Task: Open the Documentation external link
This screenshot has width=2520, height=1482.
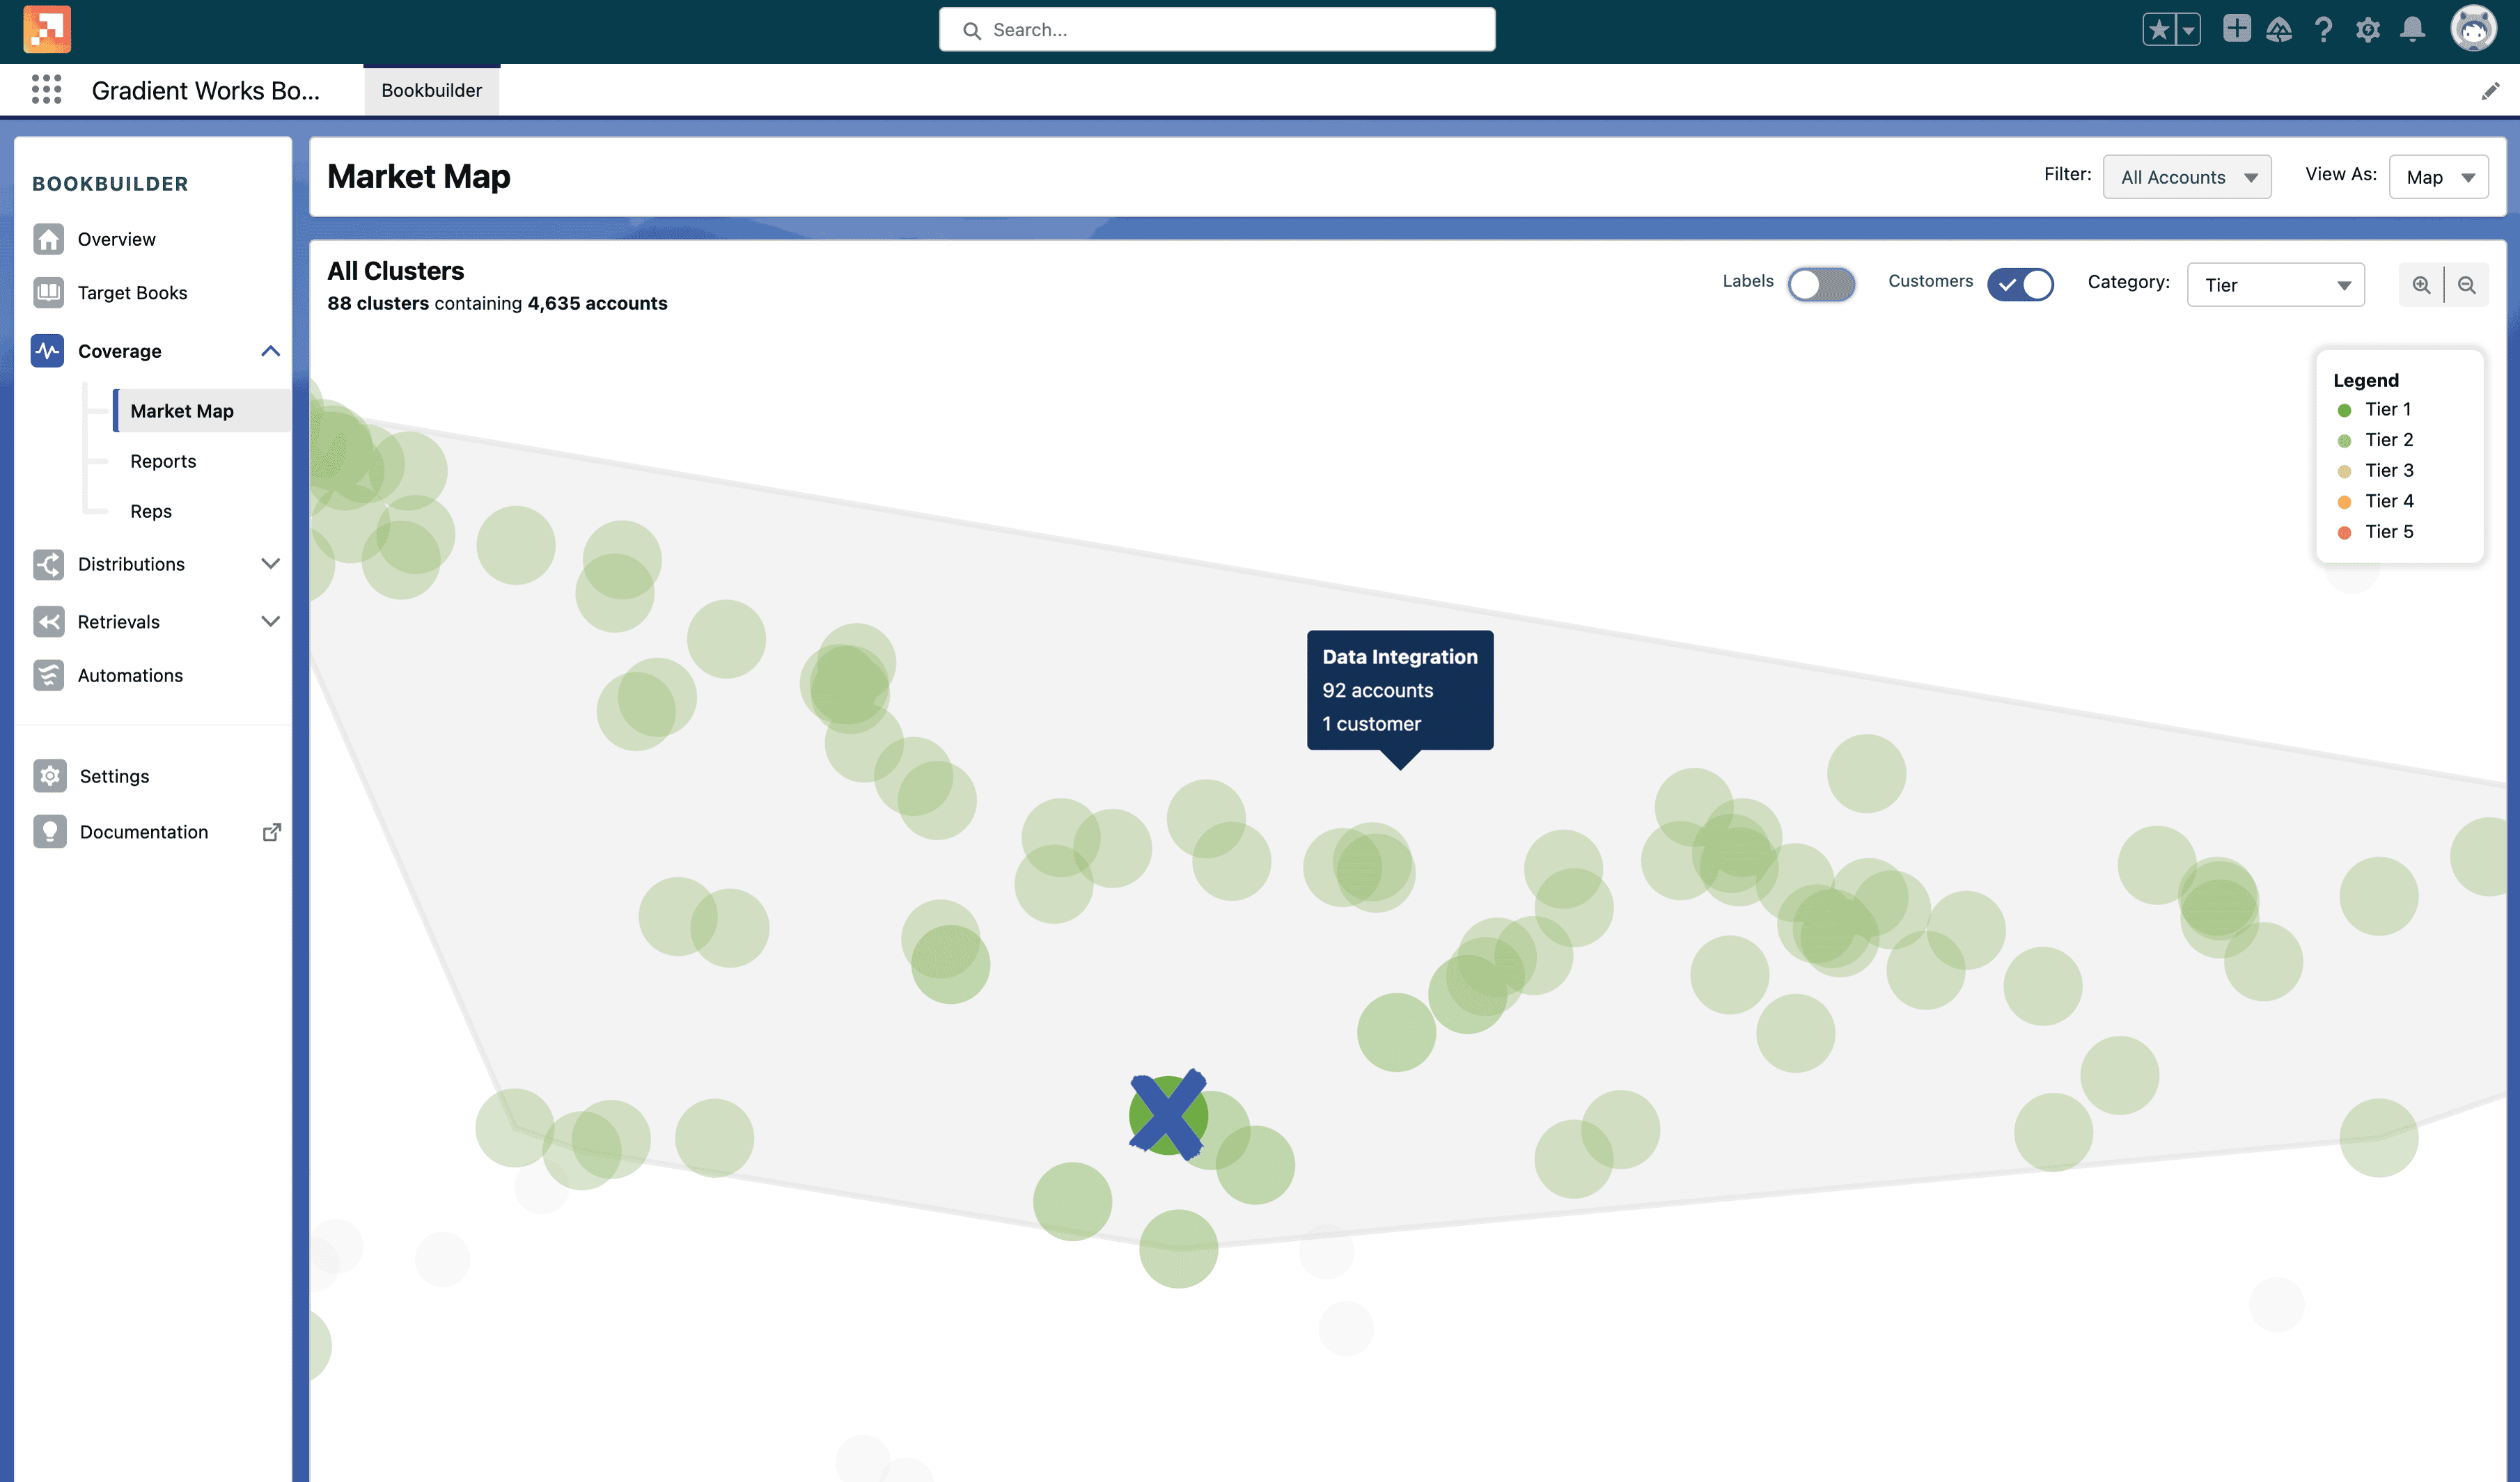Action: [272, 831]
